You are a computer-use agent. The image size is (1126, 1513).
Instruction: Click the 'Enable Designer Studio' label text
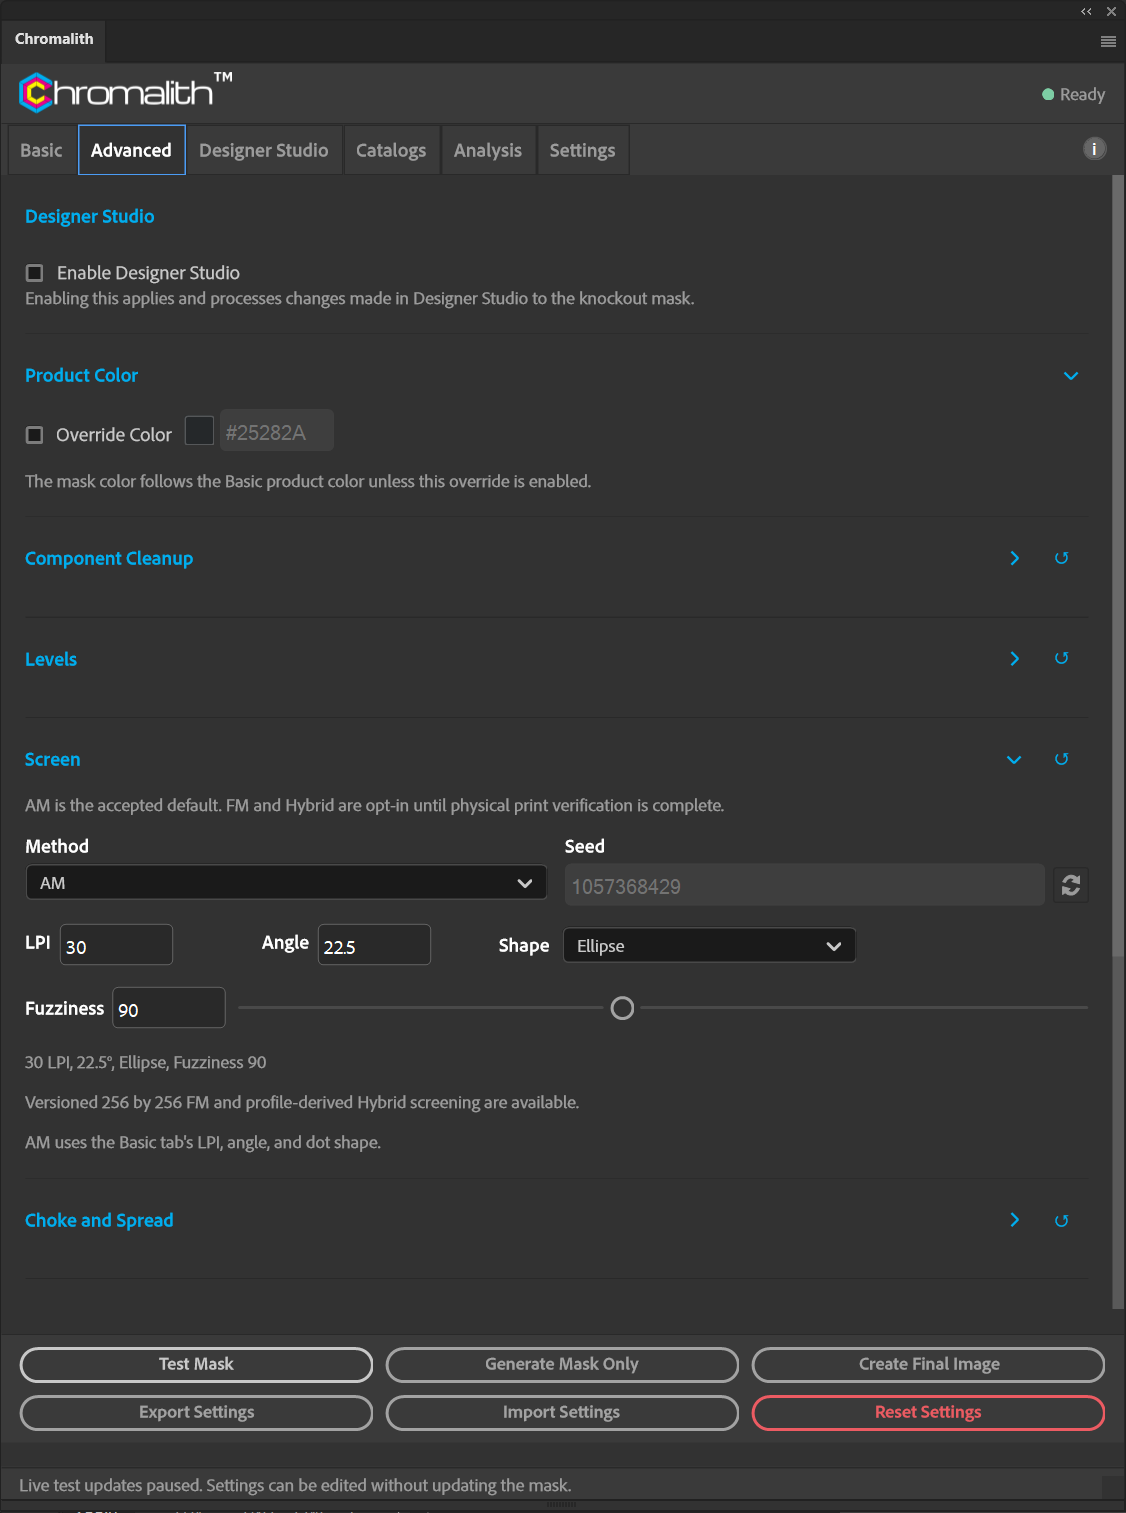tap(148, 273)
